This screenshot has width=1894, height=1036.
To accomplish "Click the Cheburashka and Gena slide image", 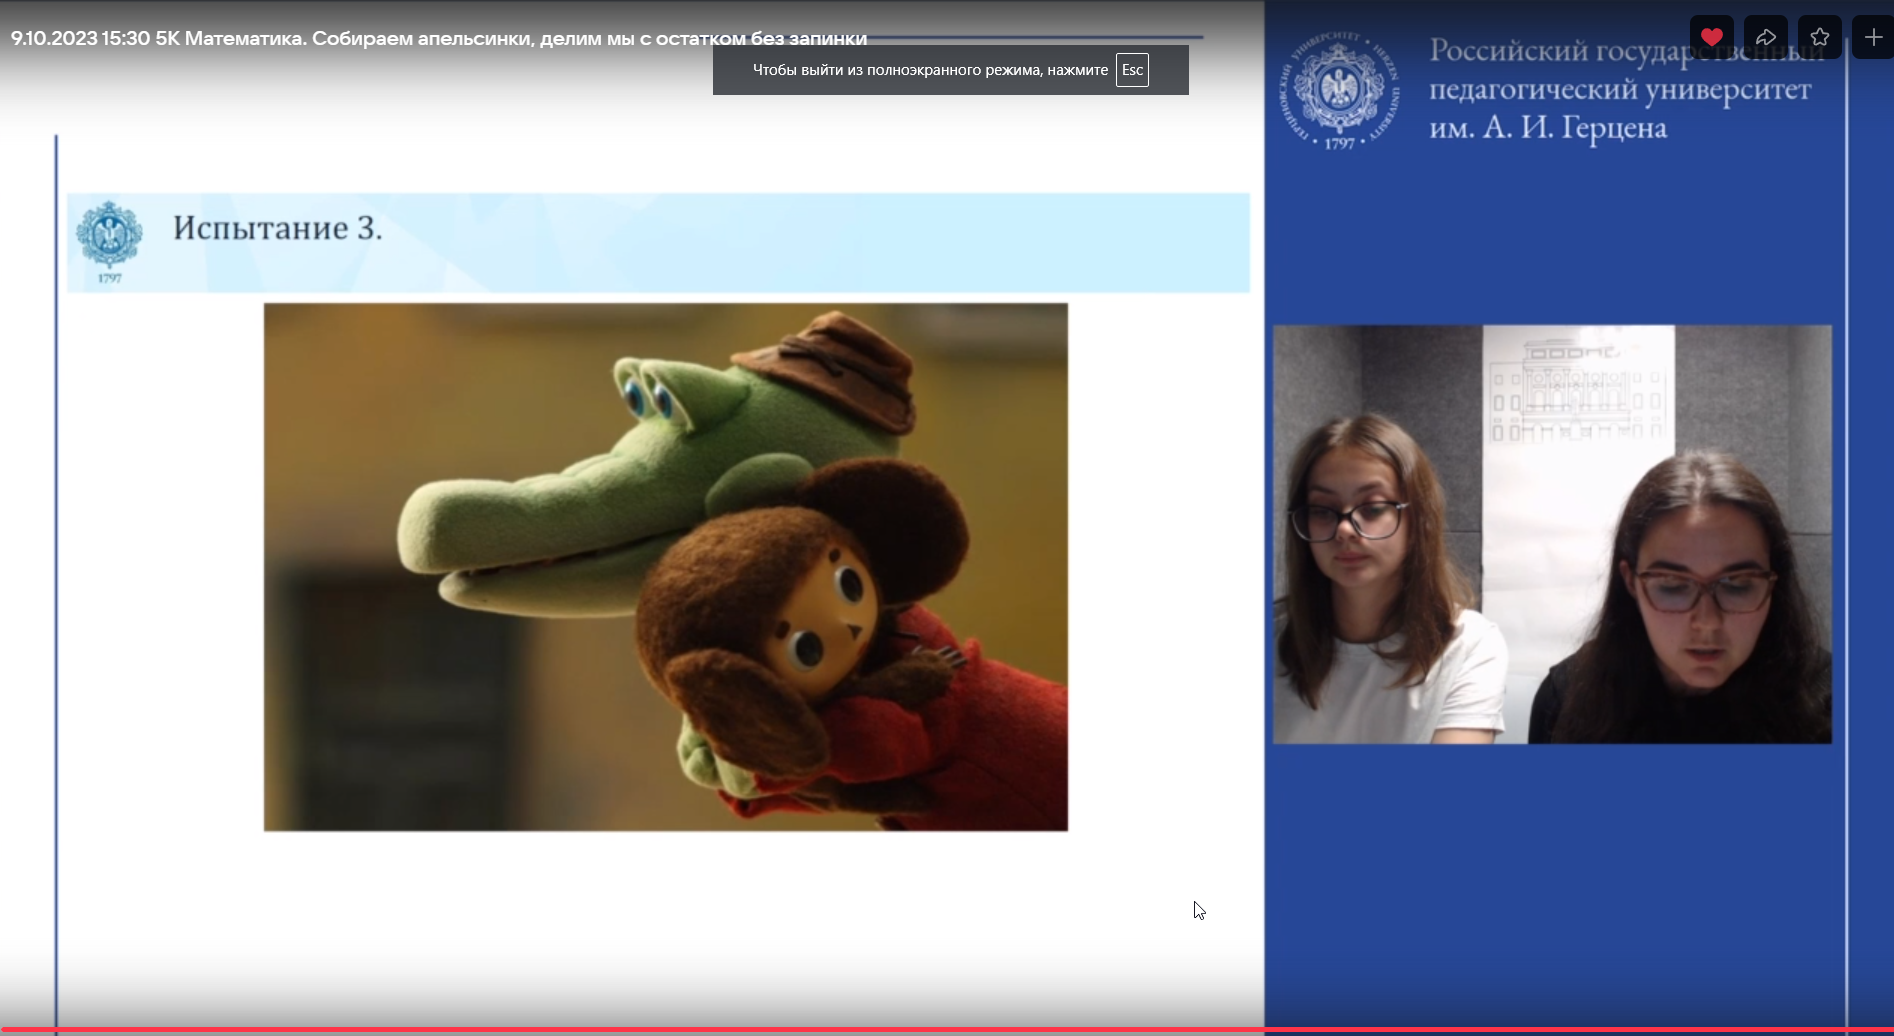I will 666,567.
